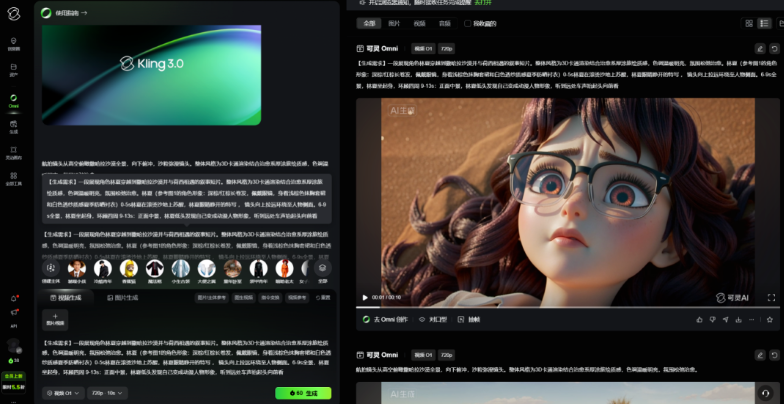
Task: Switch to the 视频生成 tab
Action: click(x=66, y=298)
